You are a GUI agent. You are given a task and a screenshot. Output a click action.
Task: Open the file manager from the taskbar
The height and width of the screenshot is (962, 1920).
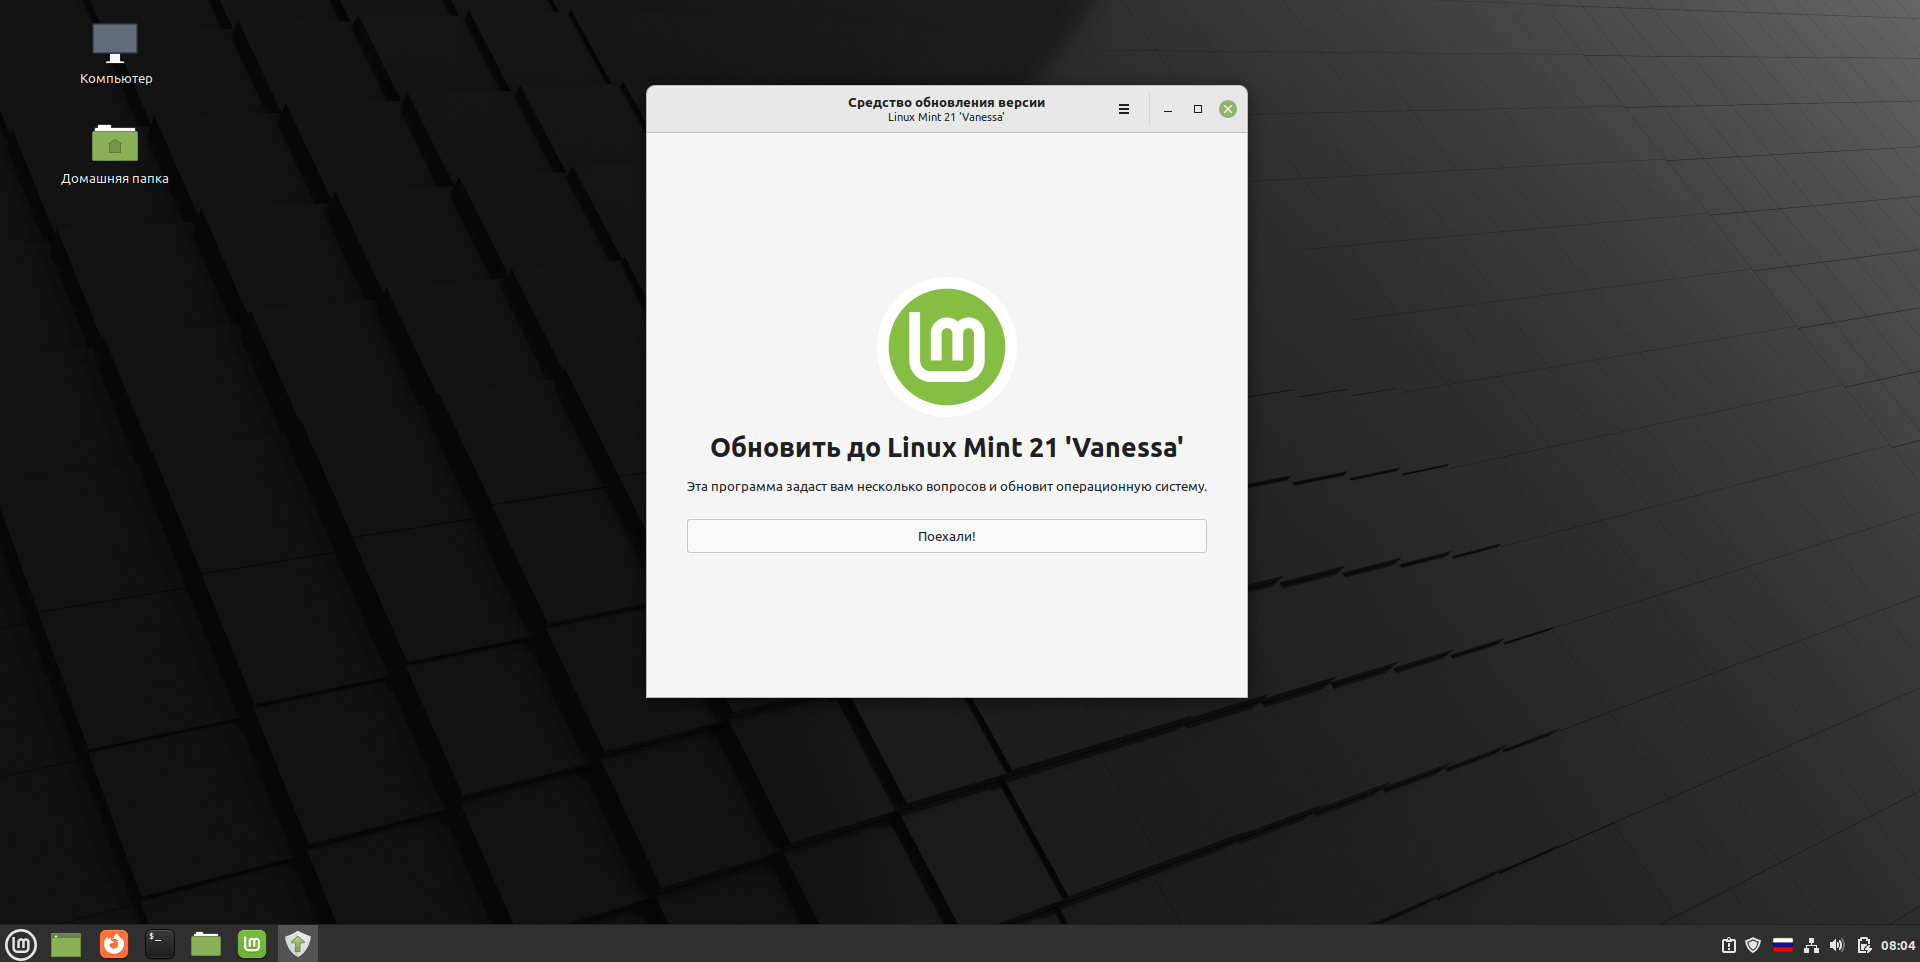pos(205,944)
